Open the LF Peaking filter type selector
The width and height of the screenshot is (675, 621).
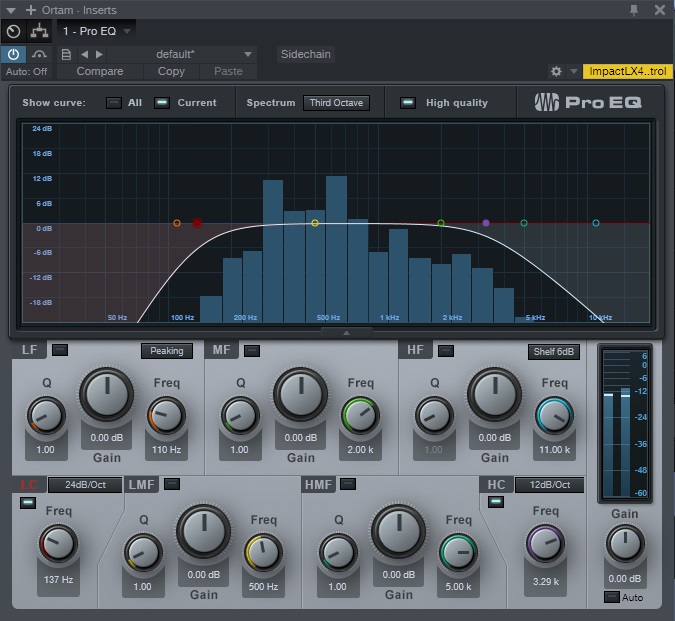click(167, 351)
